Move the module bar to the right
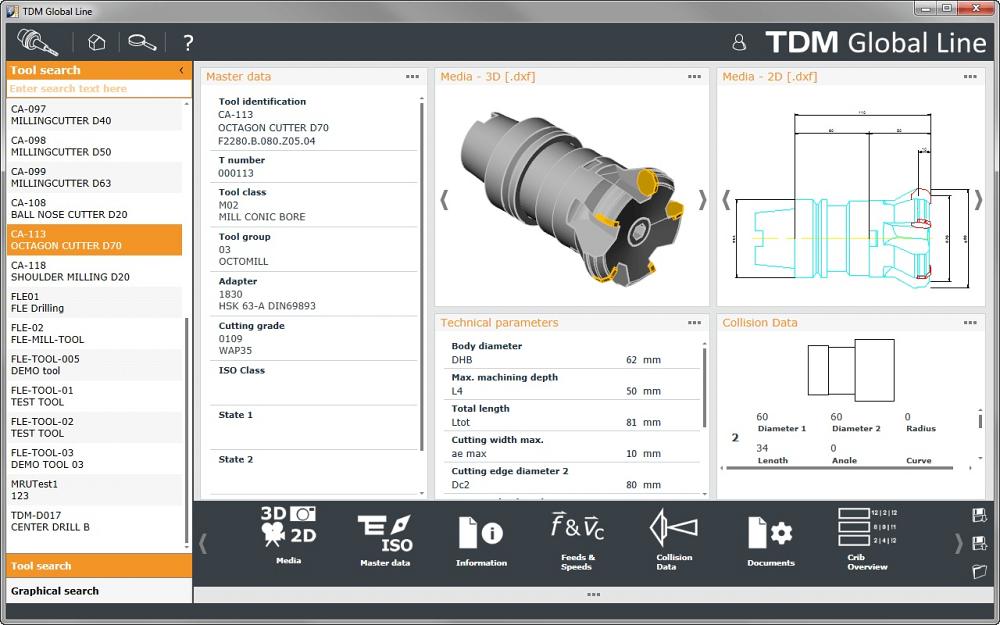 click(958, 543)
